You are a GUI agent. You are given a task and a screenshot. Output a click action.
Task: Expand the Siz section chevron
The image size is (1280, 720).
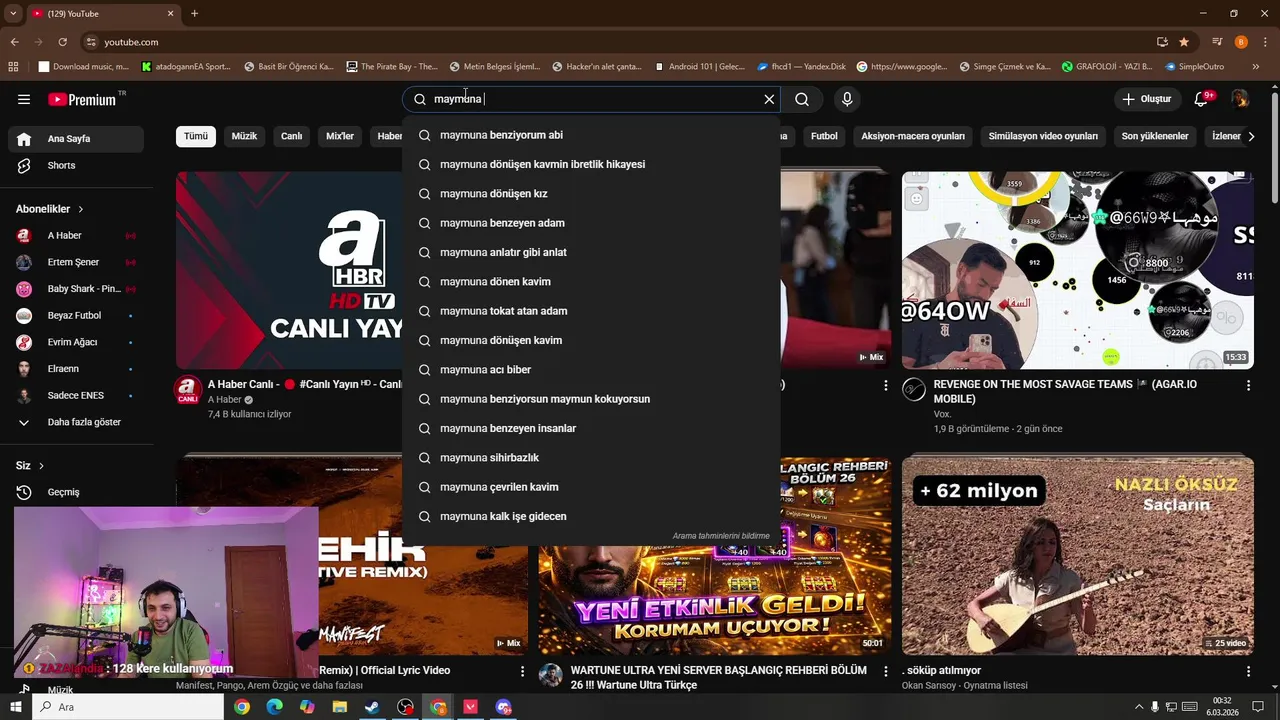click(41, 466)
